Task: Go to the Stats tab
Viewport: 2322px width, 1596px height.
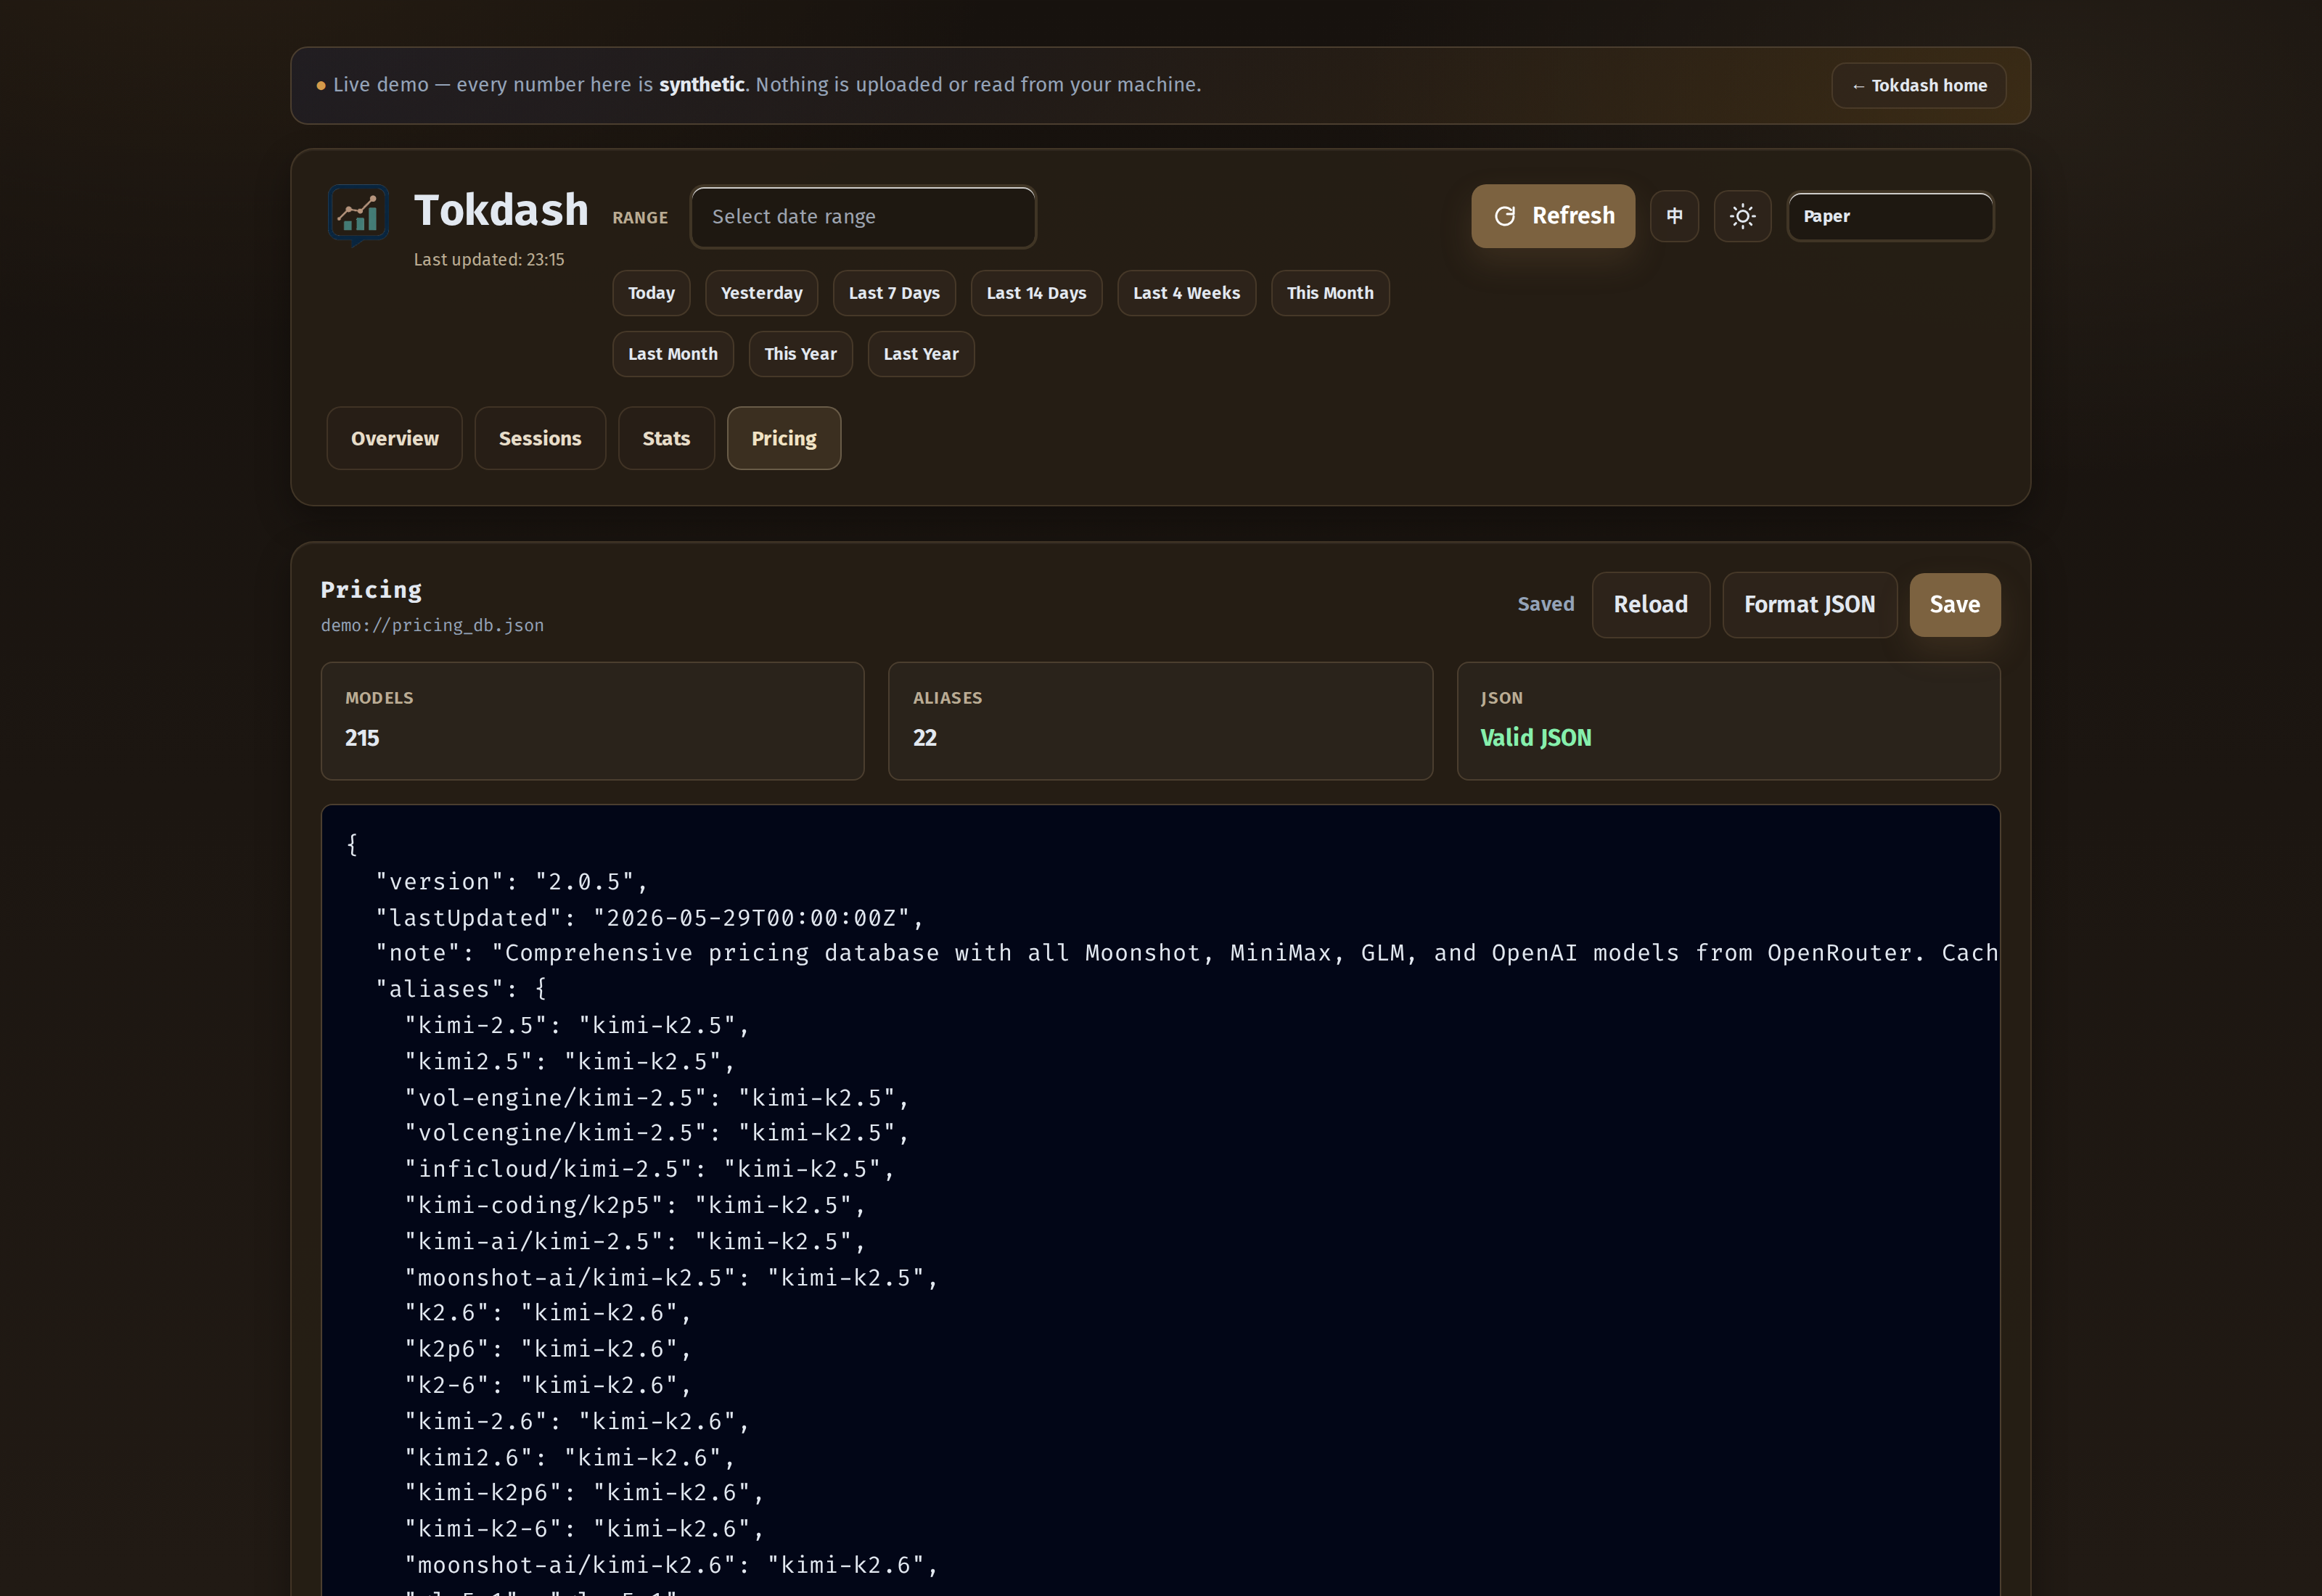Action: click(666, 438)
